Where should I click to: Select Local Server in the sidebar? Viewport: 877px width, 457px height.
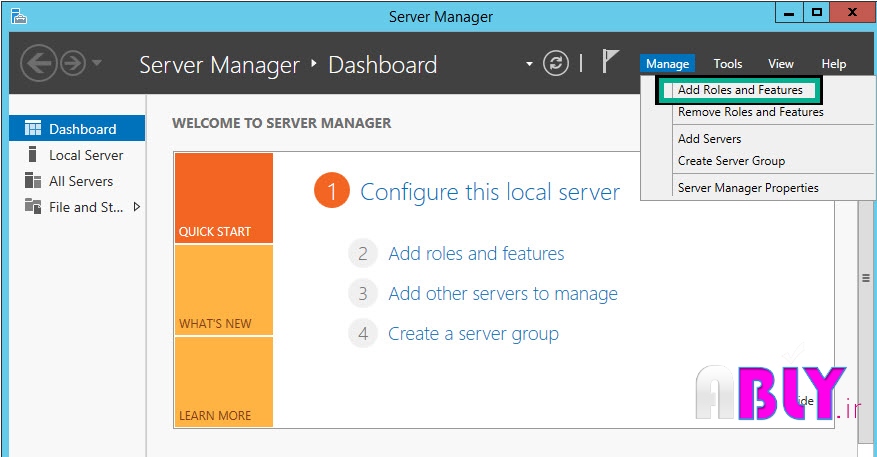click(77, 155)
